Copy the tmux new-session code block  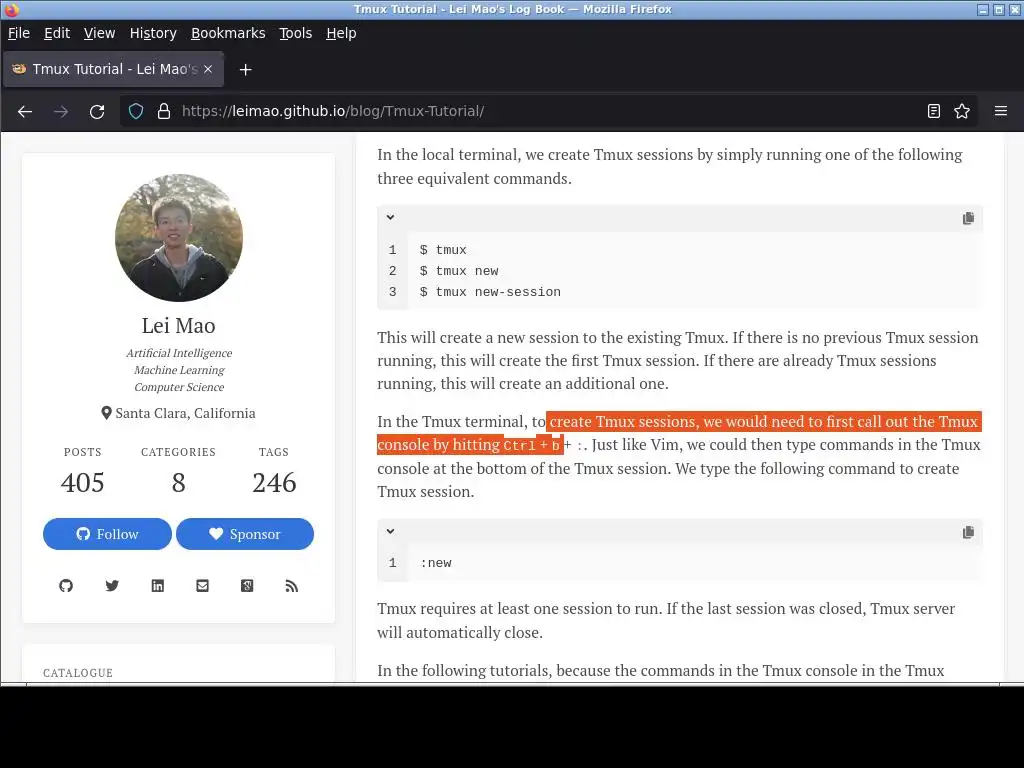pos(968,218)
